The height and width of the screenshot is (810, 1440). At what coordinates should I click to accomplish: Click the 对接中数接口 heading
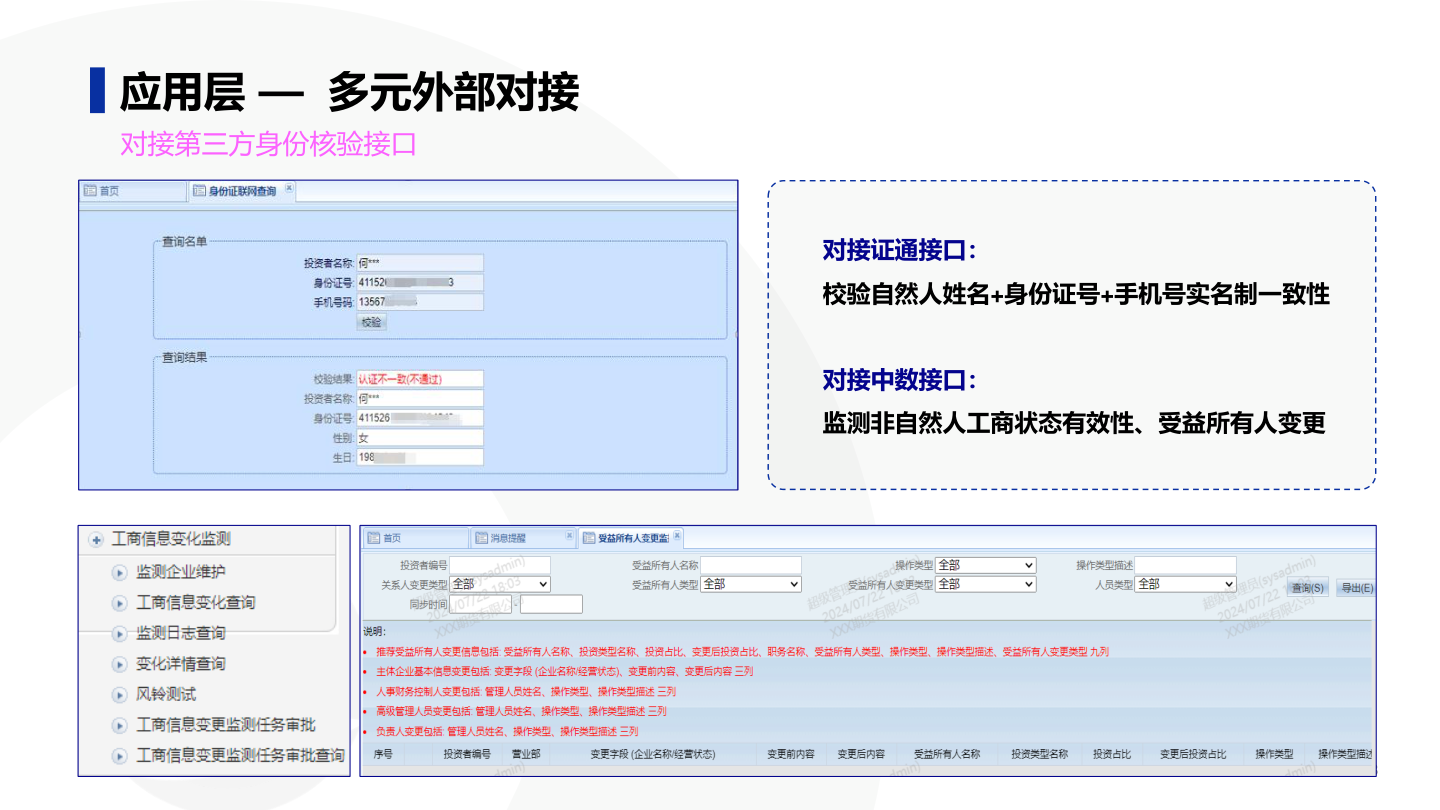[898, 380]
